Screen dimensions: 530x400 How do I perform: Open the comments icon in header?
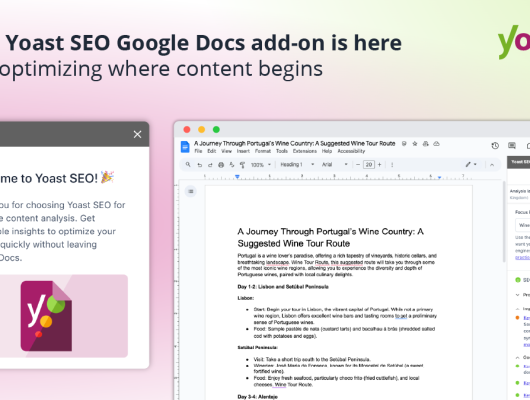click(512, 146)
